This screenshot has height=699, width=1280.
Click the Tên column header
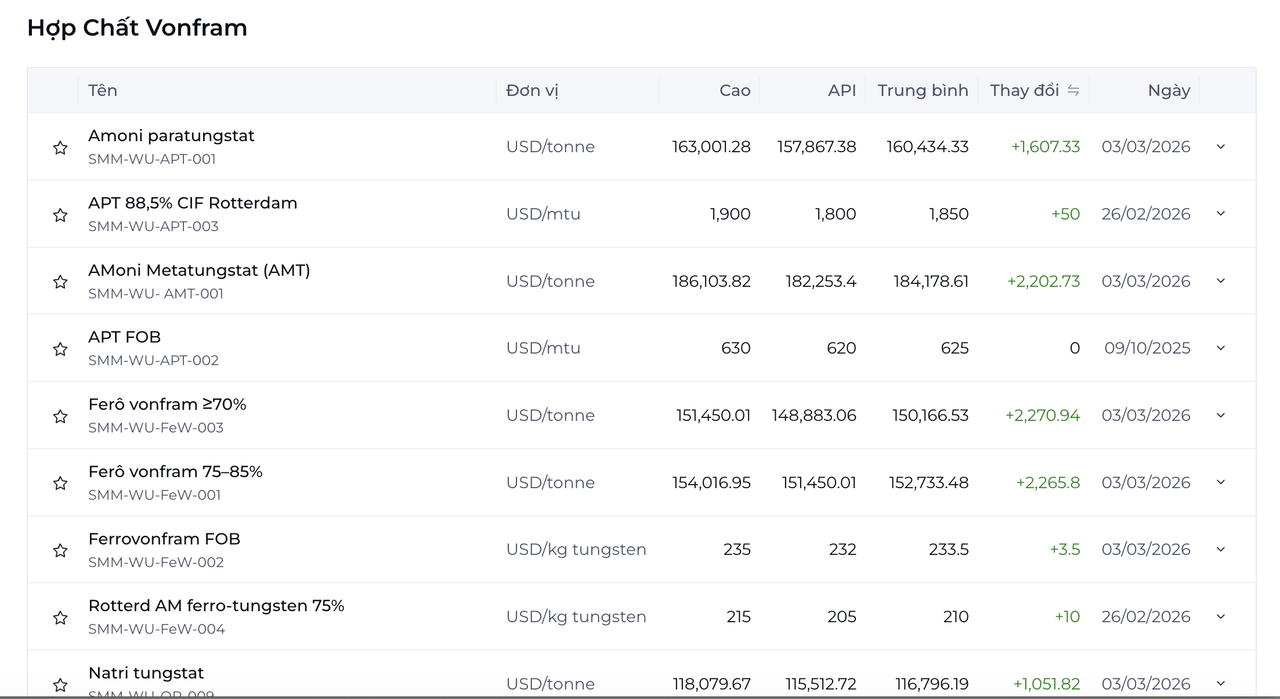click(103, 90)
